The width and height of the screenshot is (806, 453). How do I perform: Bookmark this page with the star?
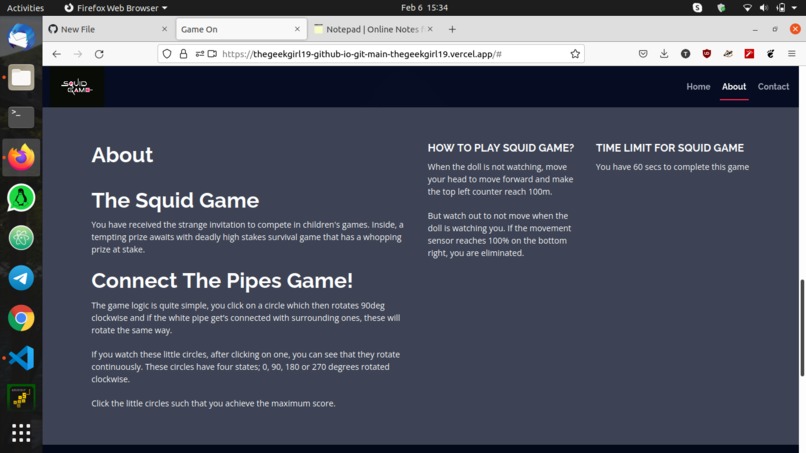[x=575, y=53]
